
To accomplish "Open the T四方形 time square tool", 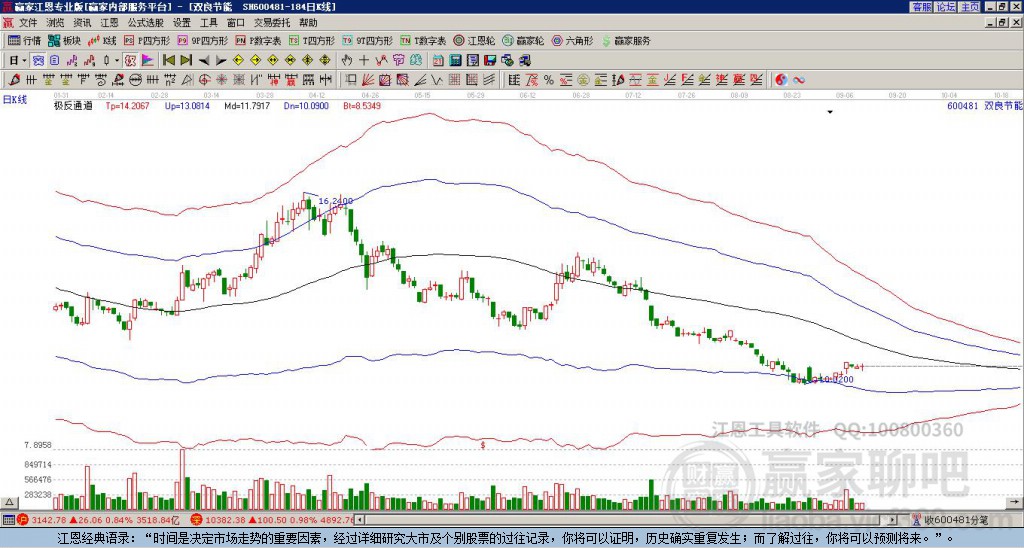I will pos(312,40).
